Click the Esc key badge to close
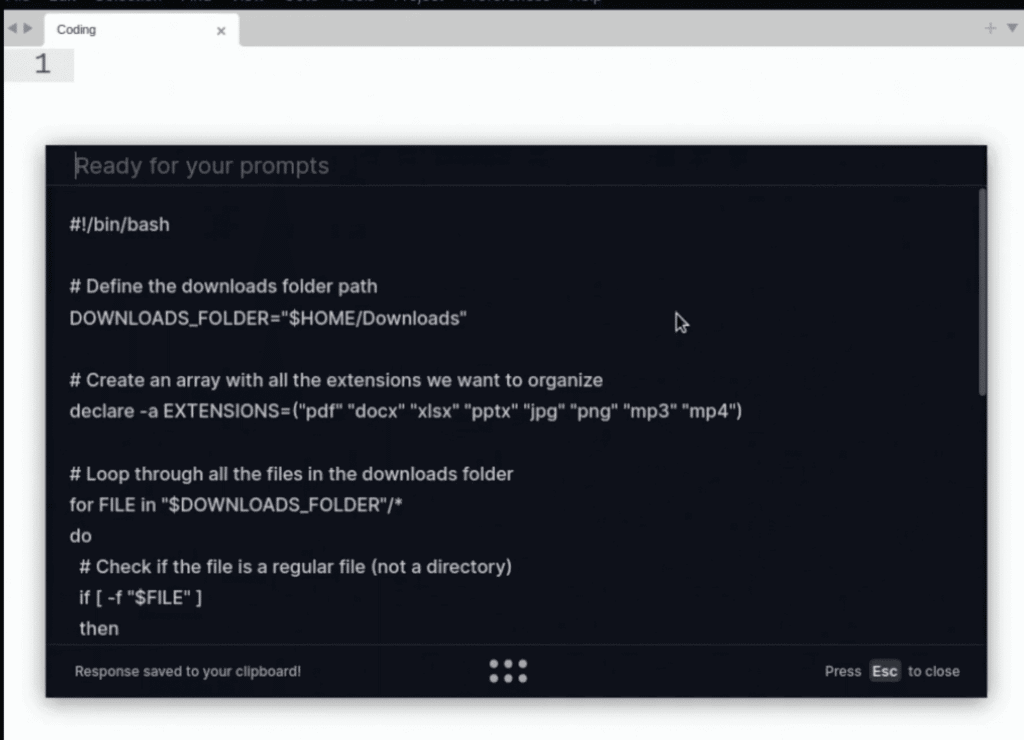The height and width of the screenshot is (740, 1024). pos(884,671)
